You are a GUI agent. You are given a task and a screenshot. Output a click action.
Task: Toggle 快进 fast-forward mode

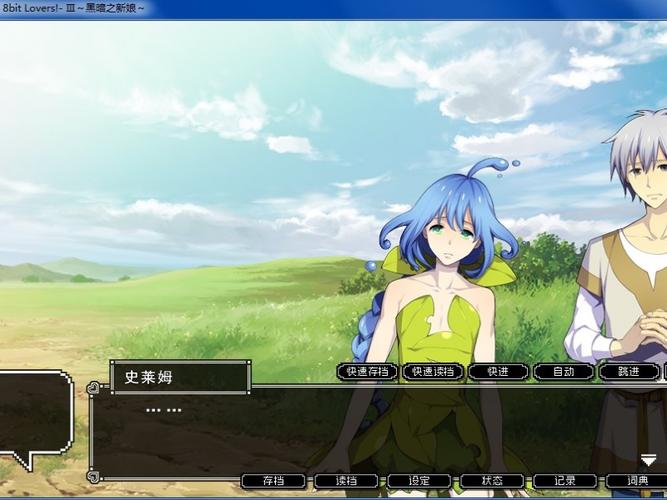(498, 371)
